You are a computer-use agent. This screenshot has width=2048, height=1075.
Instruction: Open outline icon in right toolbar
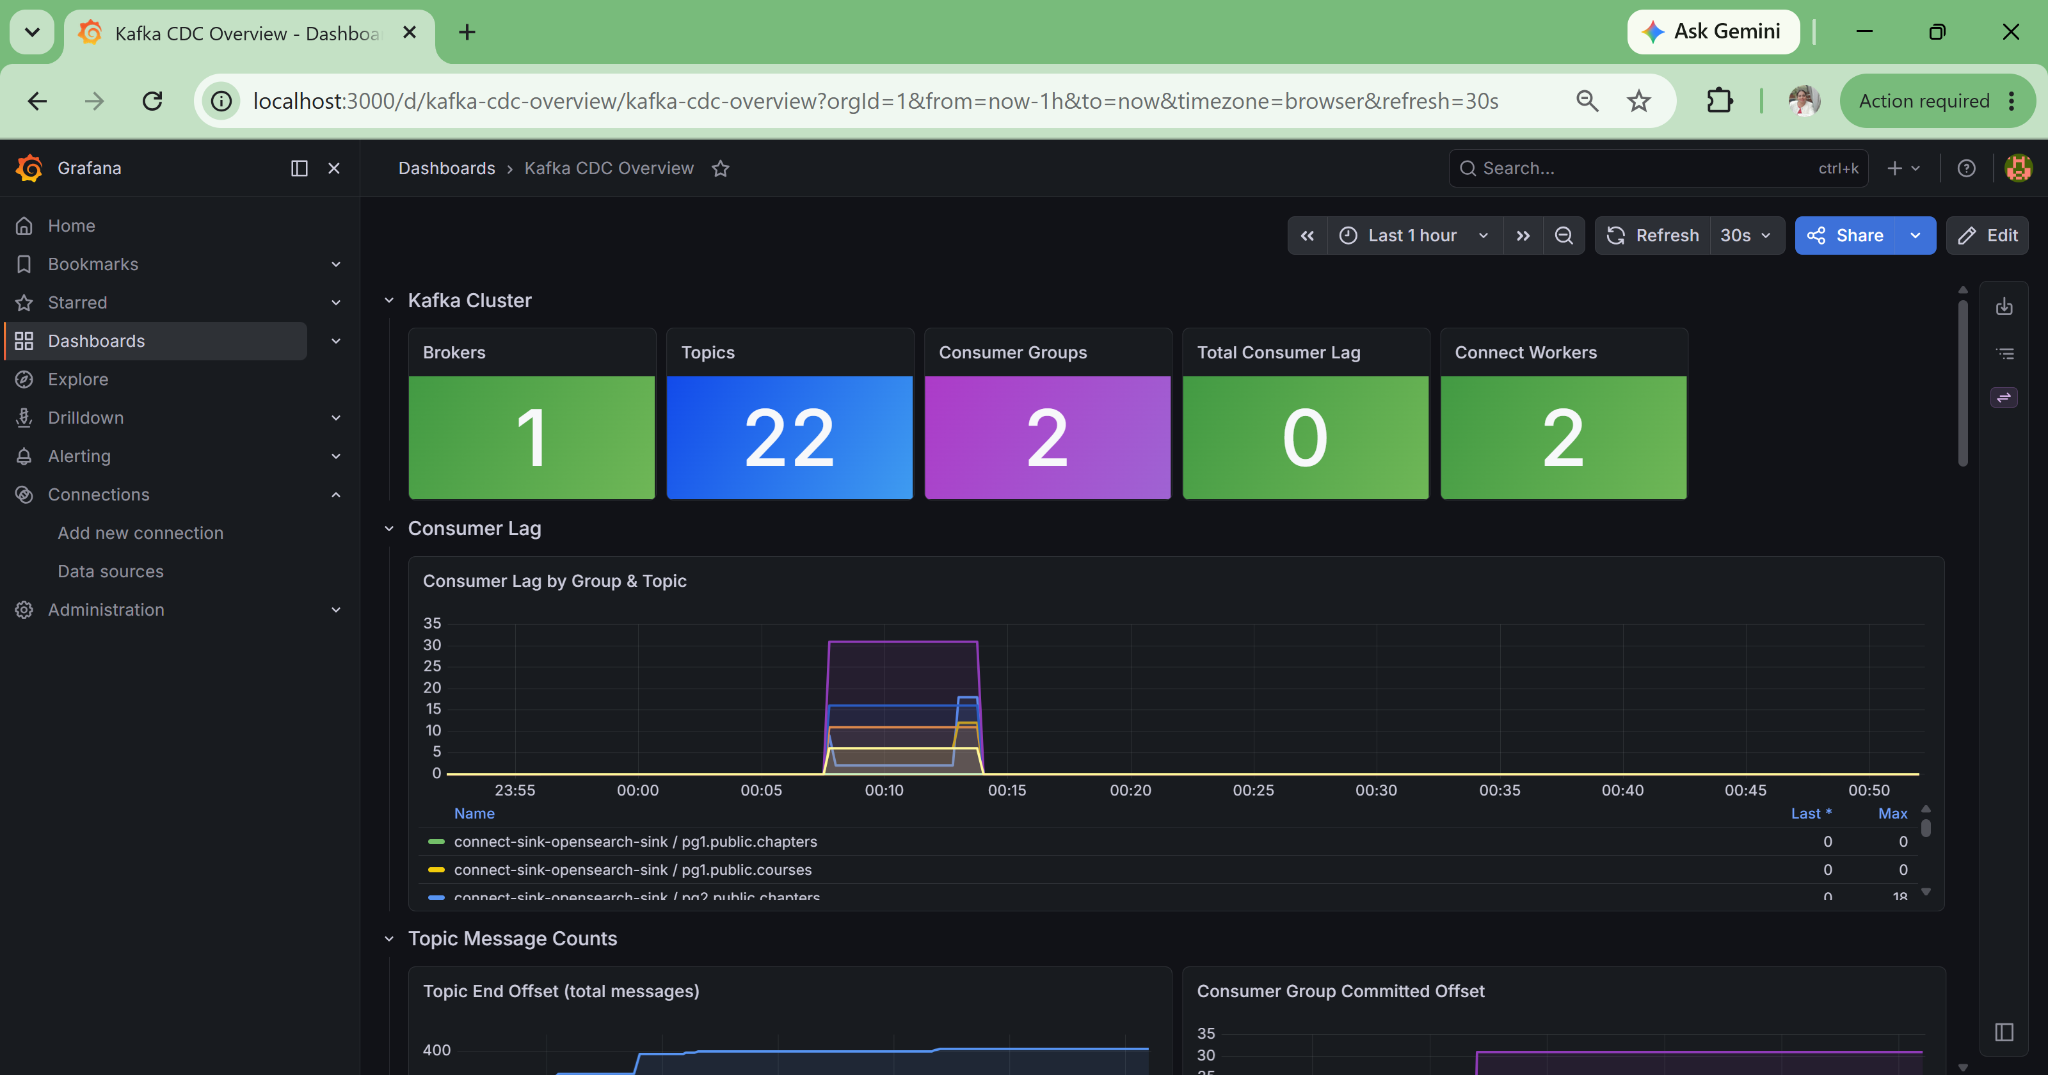click(x=2004, y=354)
